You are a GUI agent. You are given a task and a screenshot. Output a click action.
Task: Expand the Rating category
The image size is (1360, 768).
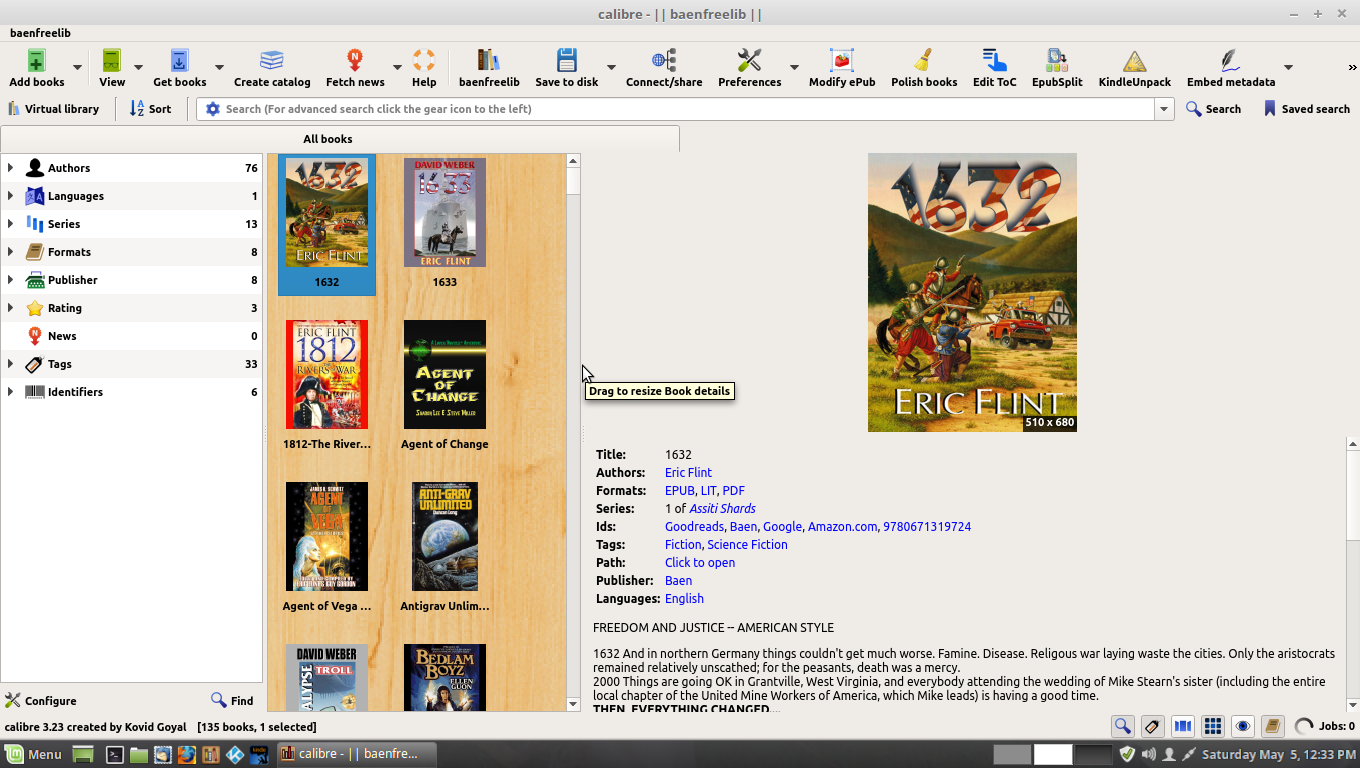10,308
